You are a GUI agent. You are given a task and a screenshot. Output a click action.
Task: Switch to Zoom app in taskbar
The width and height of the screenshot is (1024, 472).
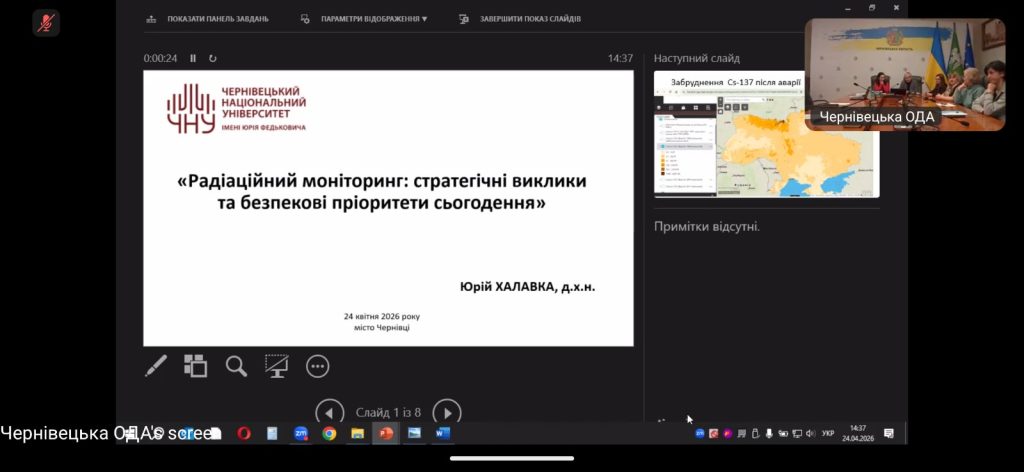point(300,433)
